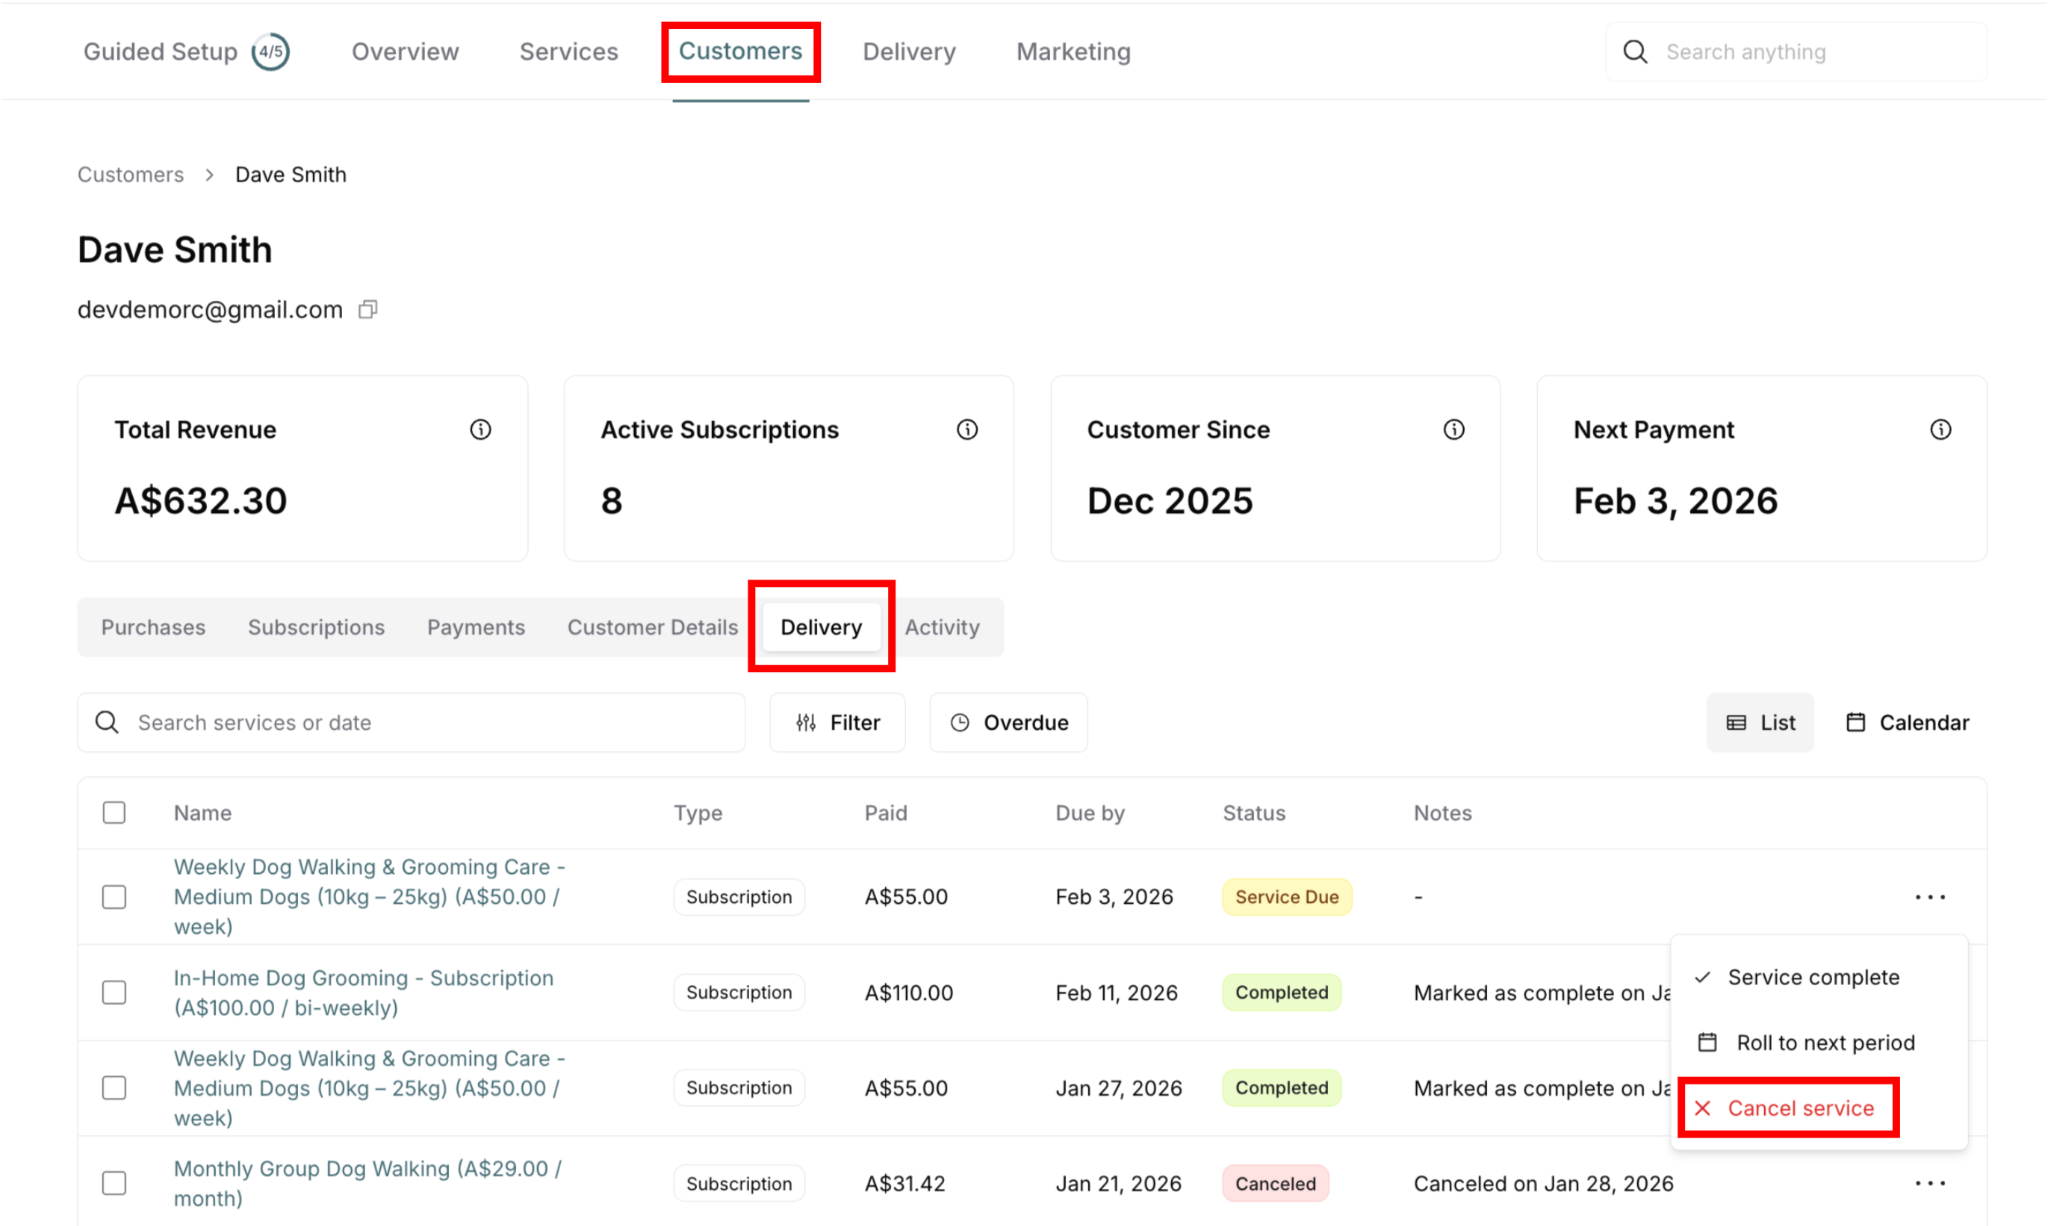The height and width of the screenshot is (1226, 2048).
Task: Open three-dot menu for Service Due row
Action: [x=1929, y=897]
